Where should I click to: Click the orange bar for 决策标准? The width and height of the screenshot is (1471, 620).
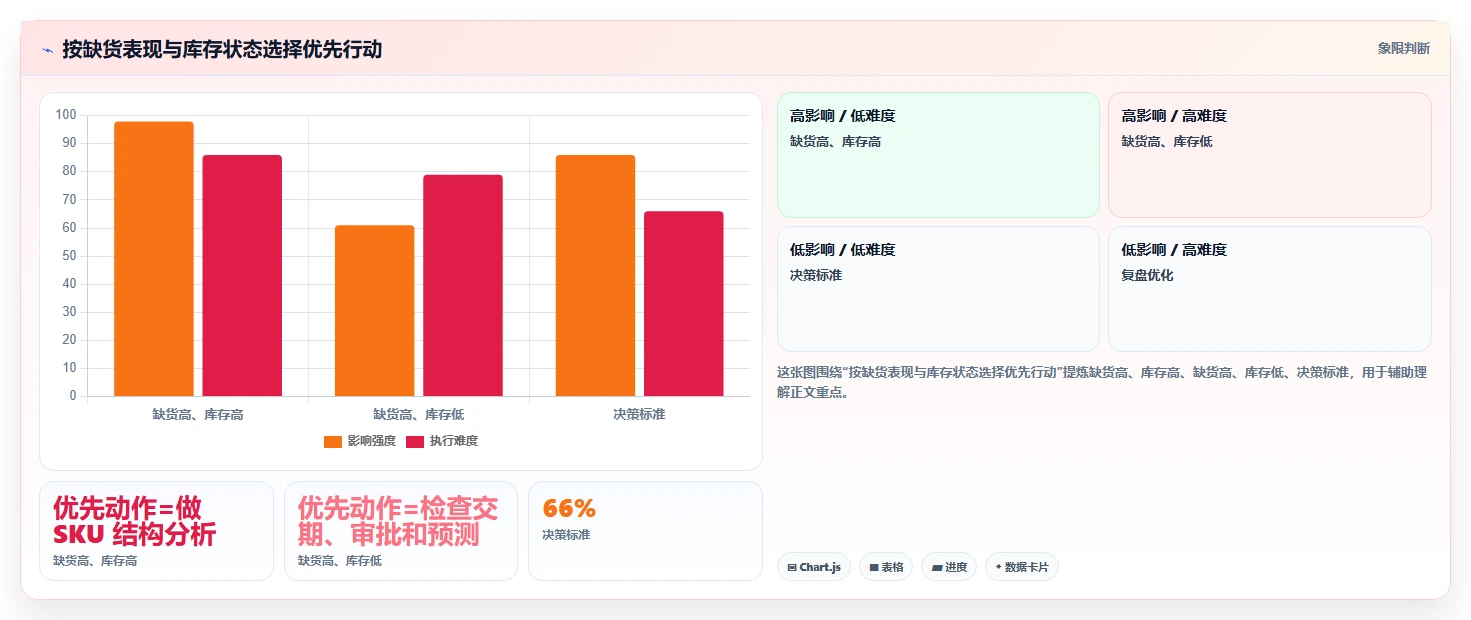click(595, 276)
